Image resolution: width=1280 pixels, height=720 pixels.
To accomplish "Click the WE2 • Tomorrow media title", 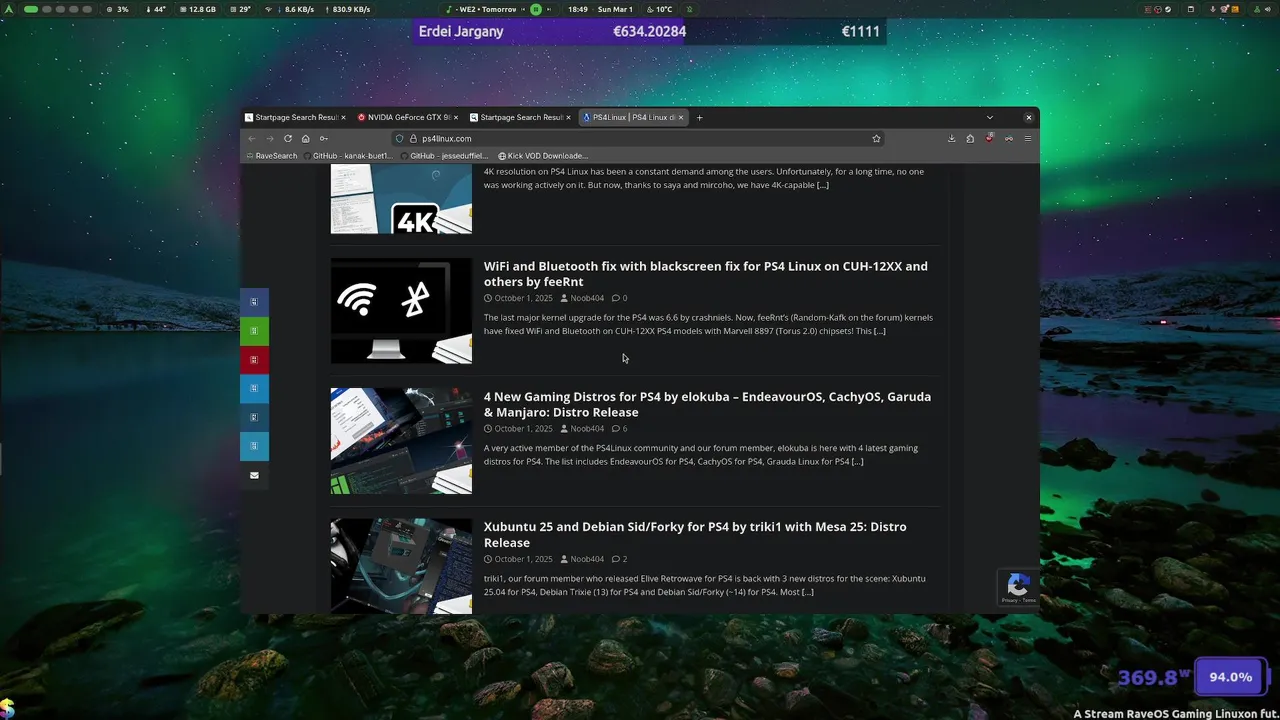I will 487,9.
